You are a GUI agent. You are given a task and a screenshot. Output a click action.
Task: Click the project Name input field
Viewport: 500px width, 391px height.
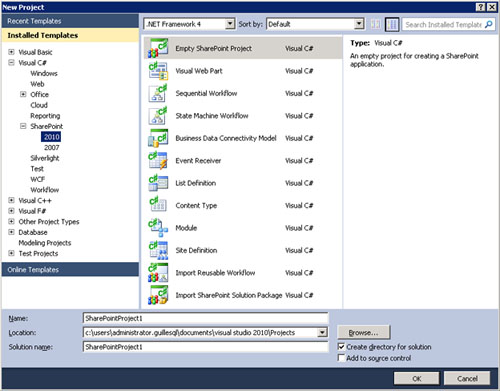point(205,318)
